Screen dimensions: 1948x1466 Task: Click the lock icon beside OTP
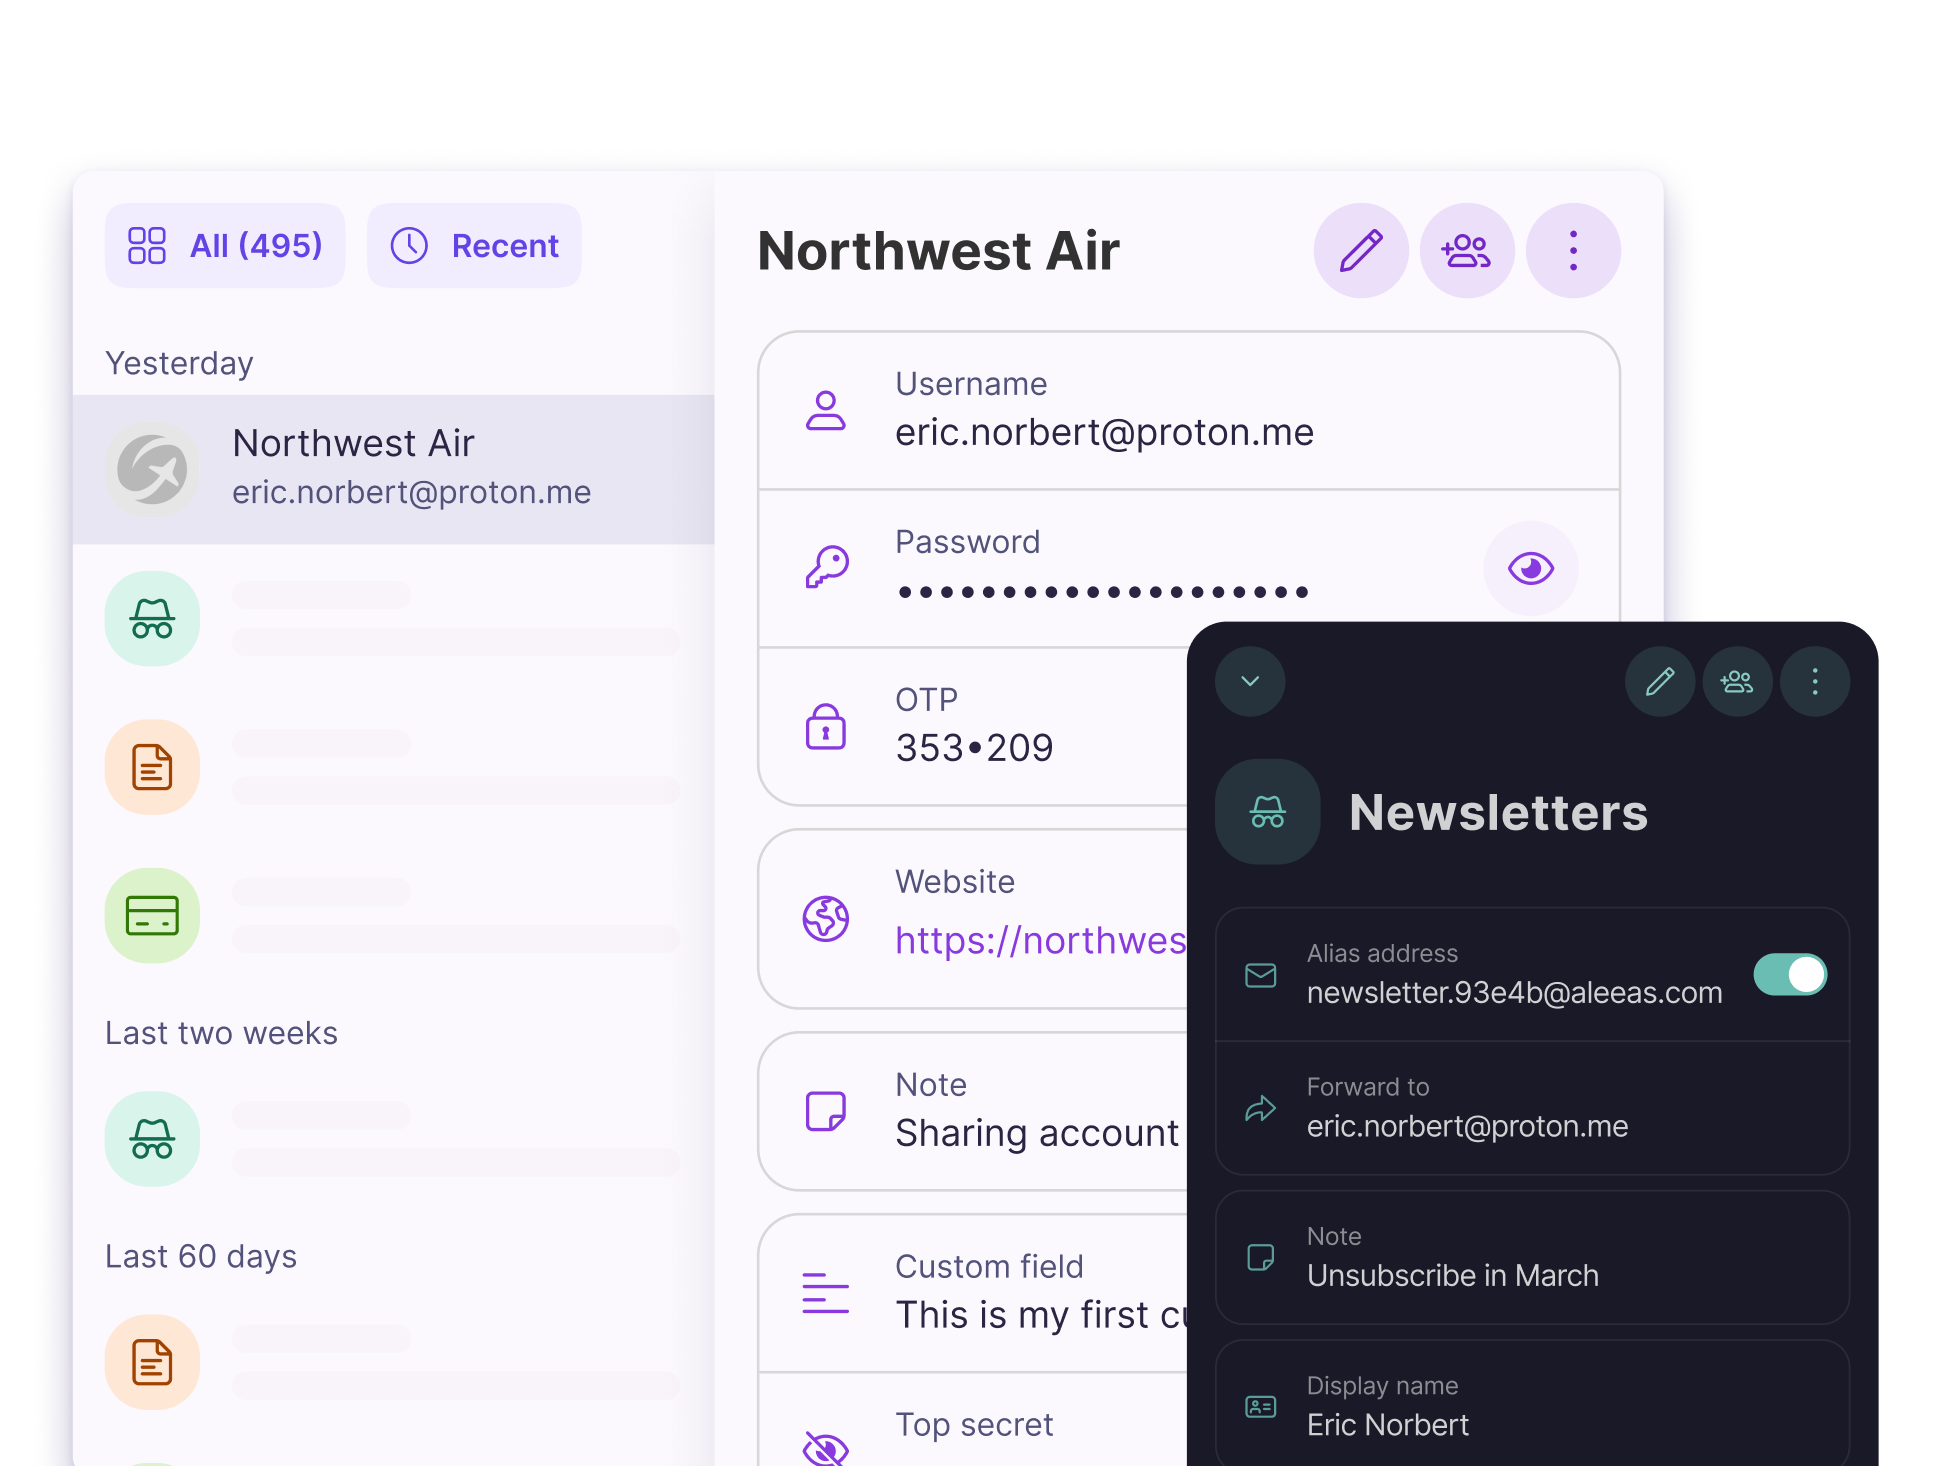[826, 726]
